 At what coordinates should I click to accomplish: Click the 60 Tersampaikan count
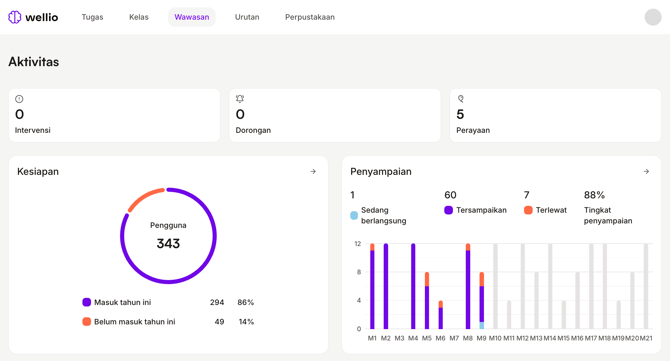(450, 195)
